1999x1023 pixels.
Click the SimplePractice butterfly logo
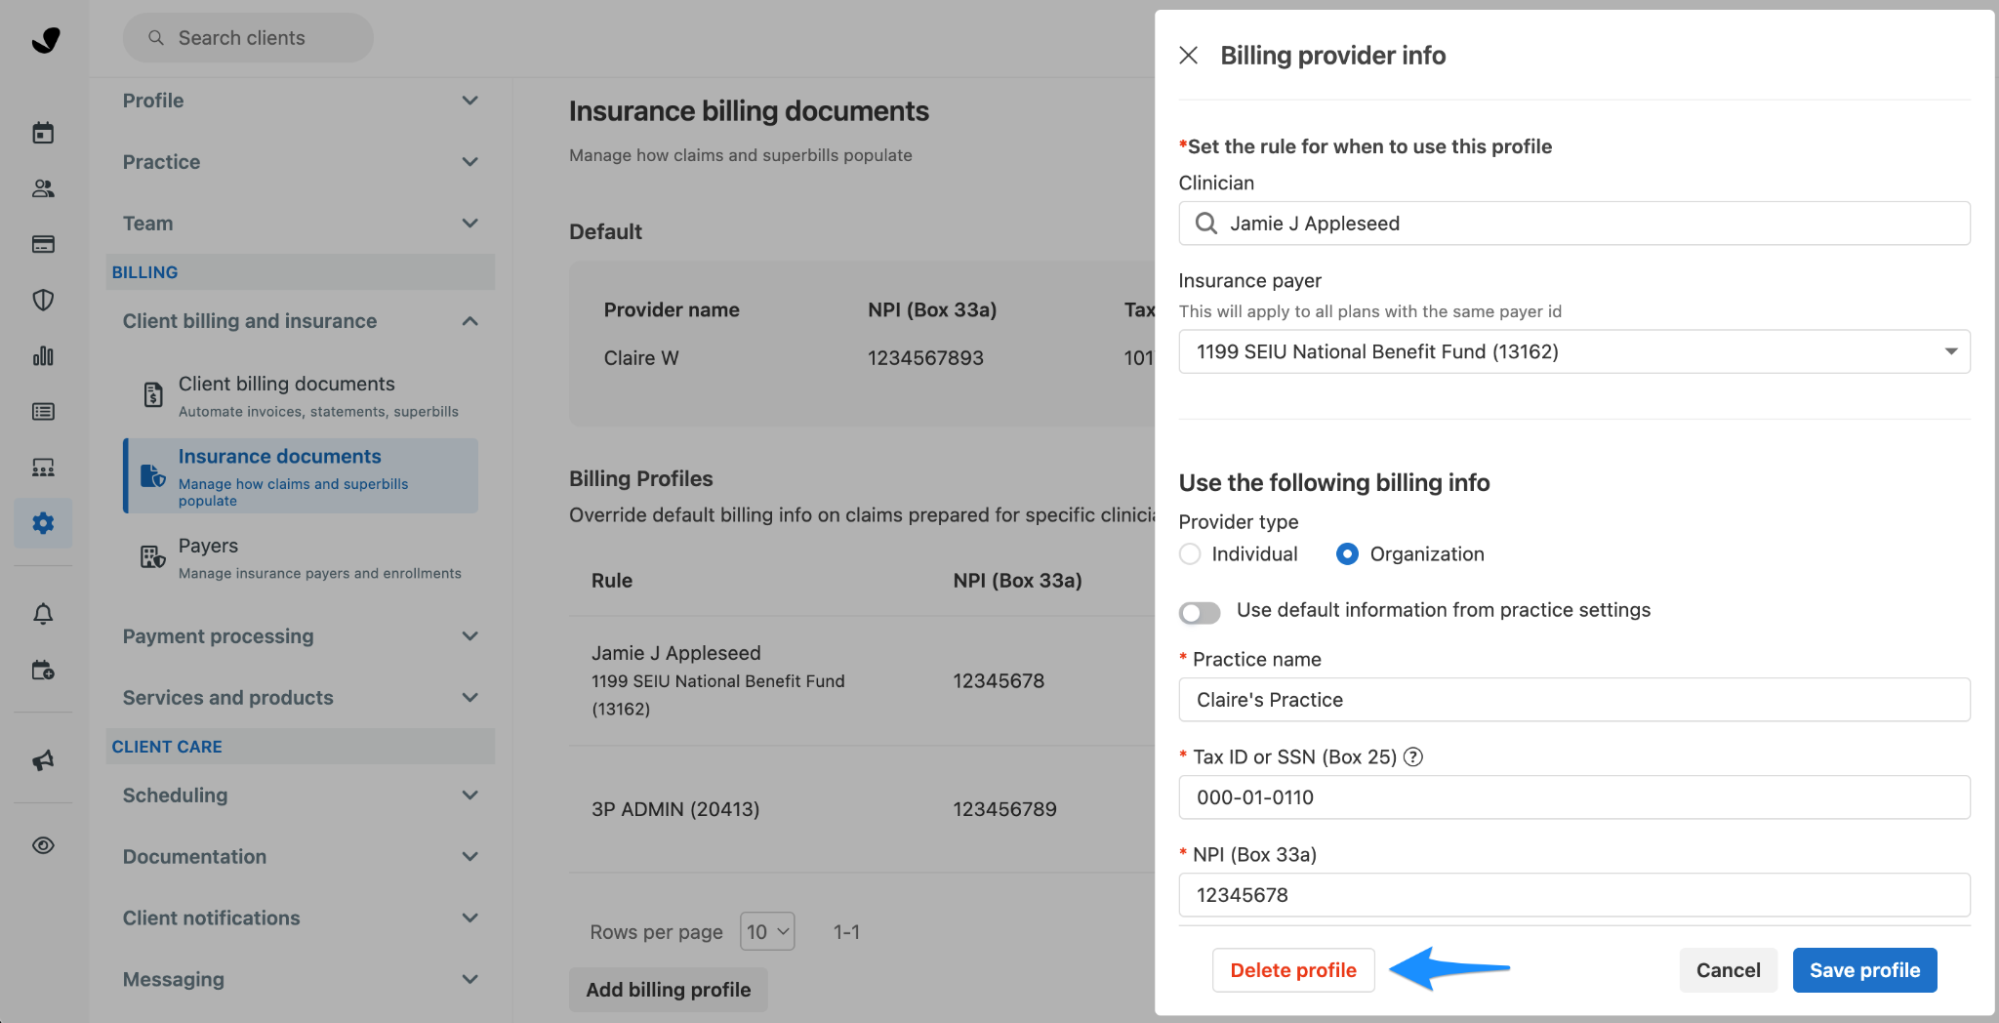point(45,40)
